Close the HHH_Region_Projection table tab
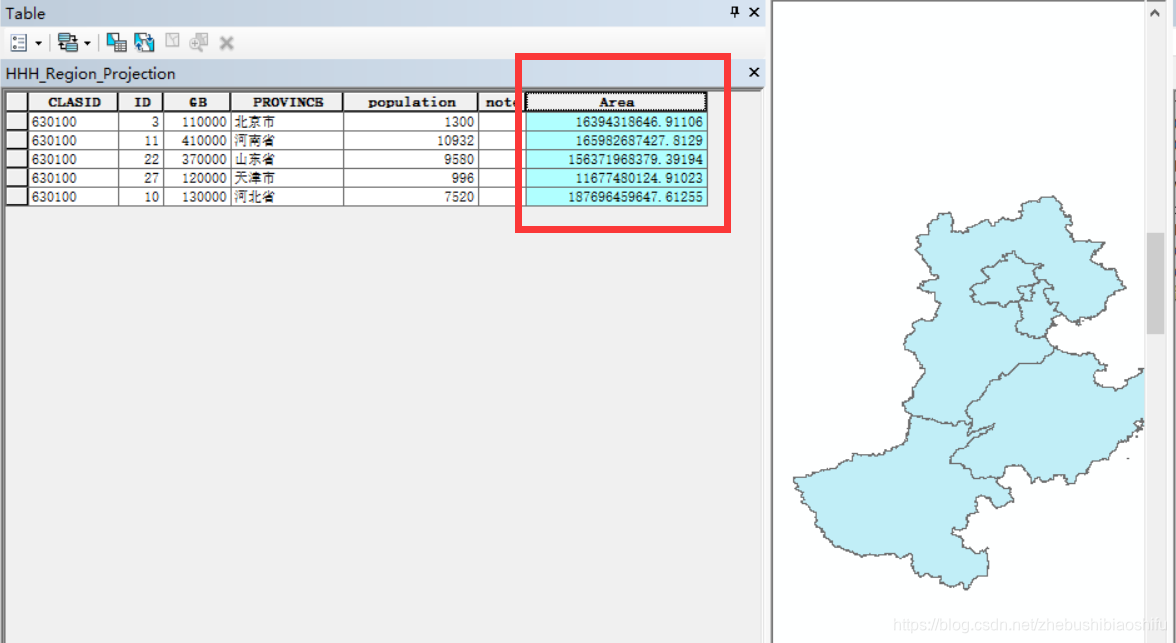The image size is (1176, 643). point(754,72)
